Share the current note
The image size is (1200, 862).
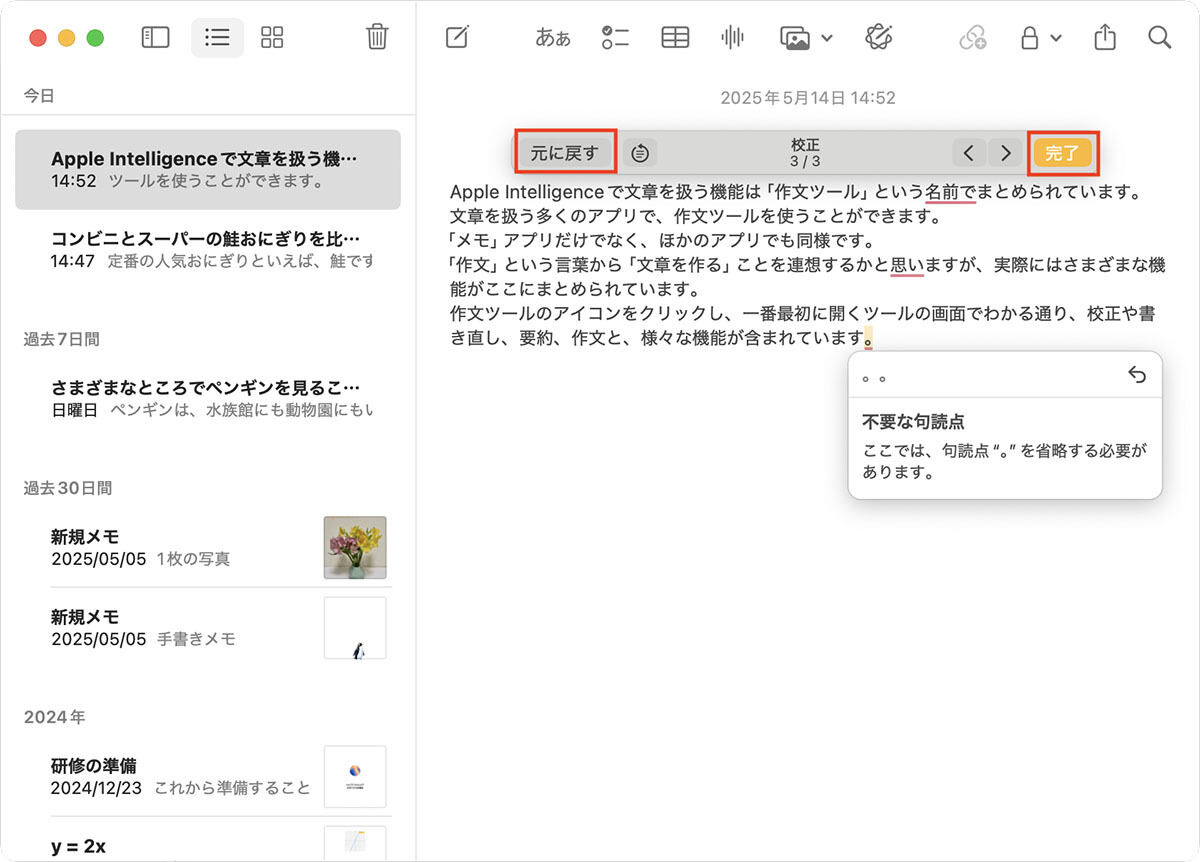click(1105, 38)
